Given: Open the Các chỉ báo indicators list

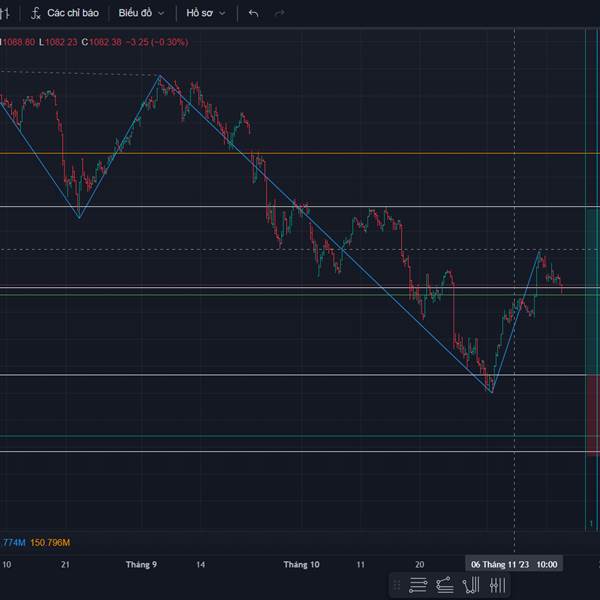Looking at the screenshot, I should tap(64, 13).
